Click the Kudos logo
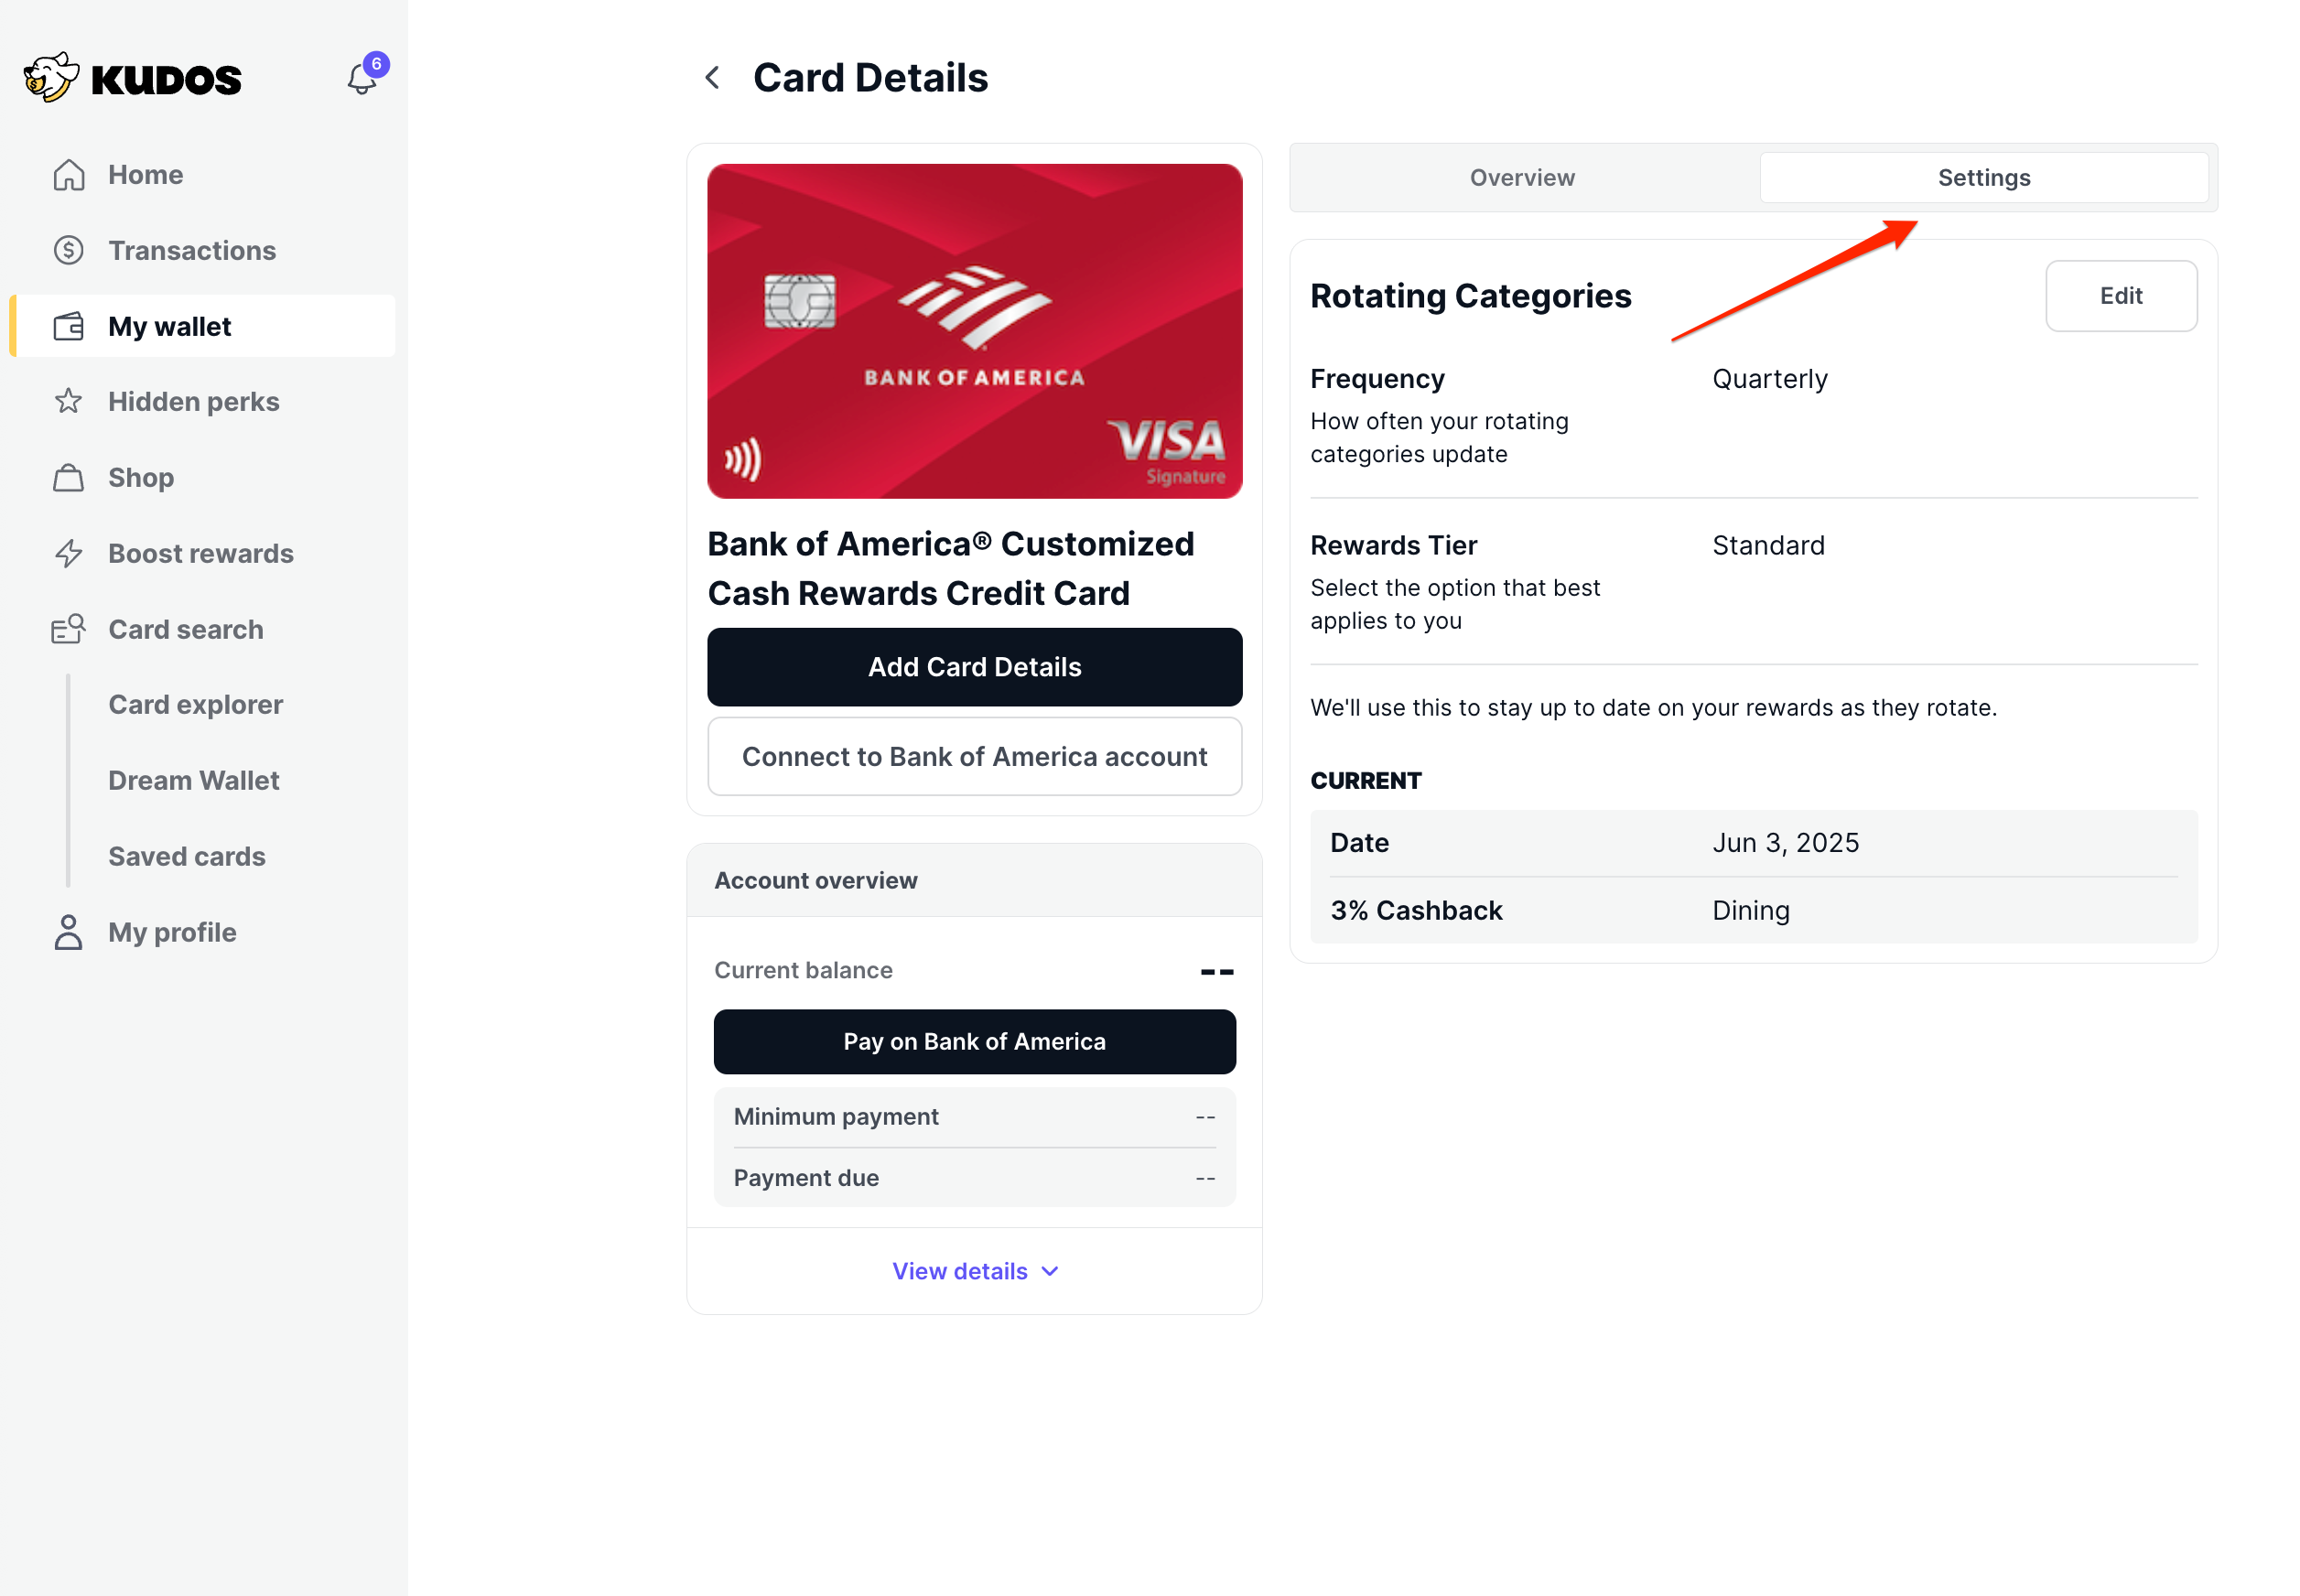Image resolution: width=2300 pixels, height=1596 pixels. [x=133, y=78]
